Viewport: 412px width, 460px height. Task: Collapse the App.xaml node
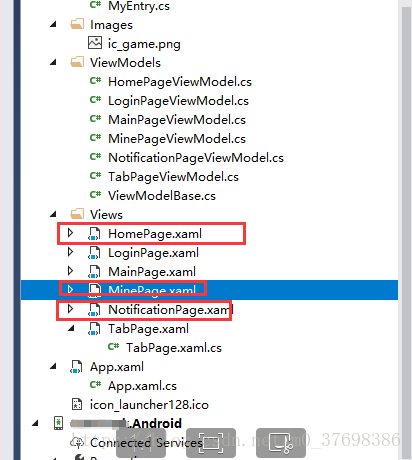(x=53, y=367)
